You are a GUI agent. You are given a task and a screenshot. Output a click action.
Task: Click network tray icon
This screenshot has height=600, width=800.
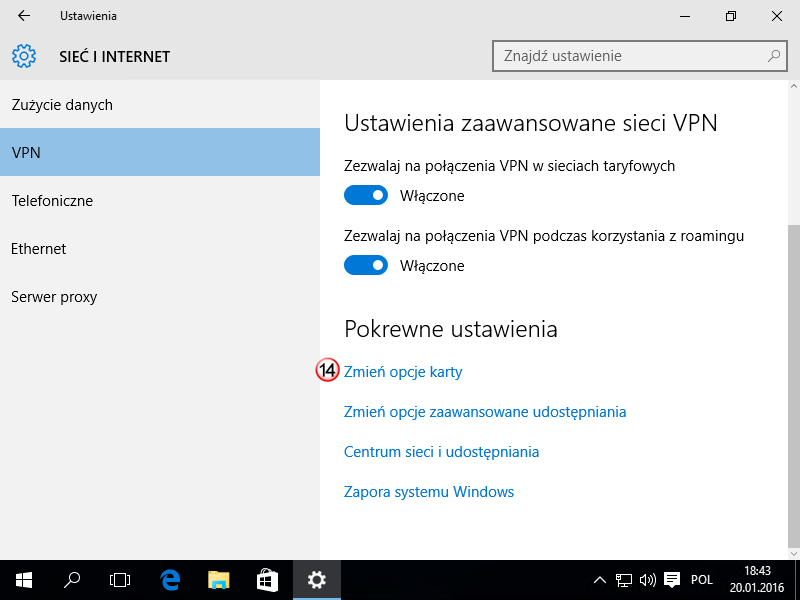pos(623,580)
